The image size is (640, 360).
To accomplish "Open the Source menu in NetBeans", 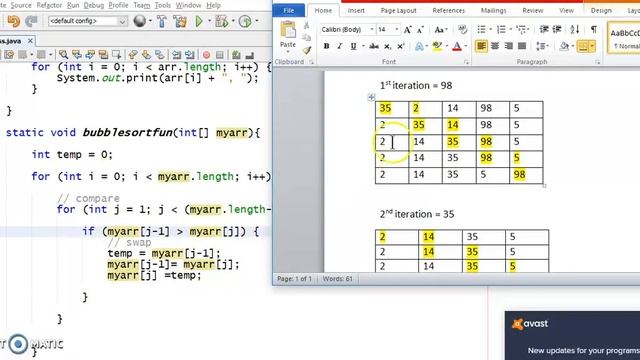I will 21,5.
